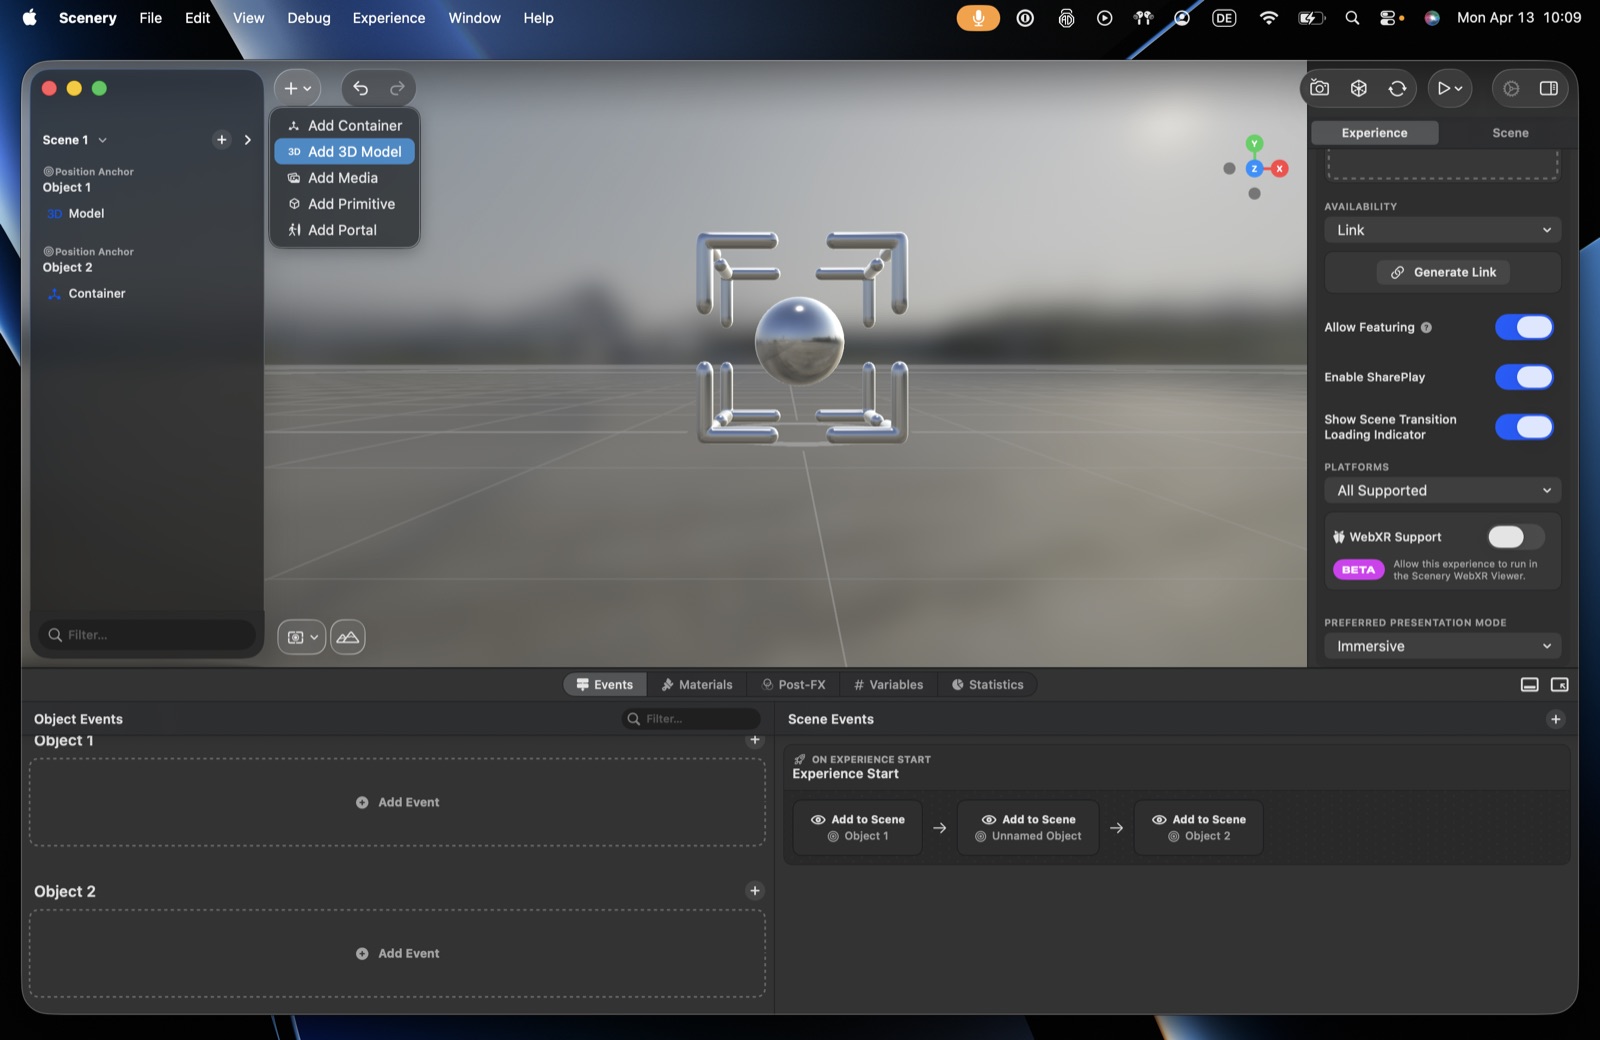This screenshot has height=1040, width=1600.
Task: Click the green Y axis gizmo handle
Action: click(1254, 143)
